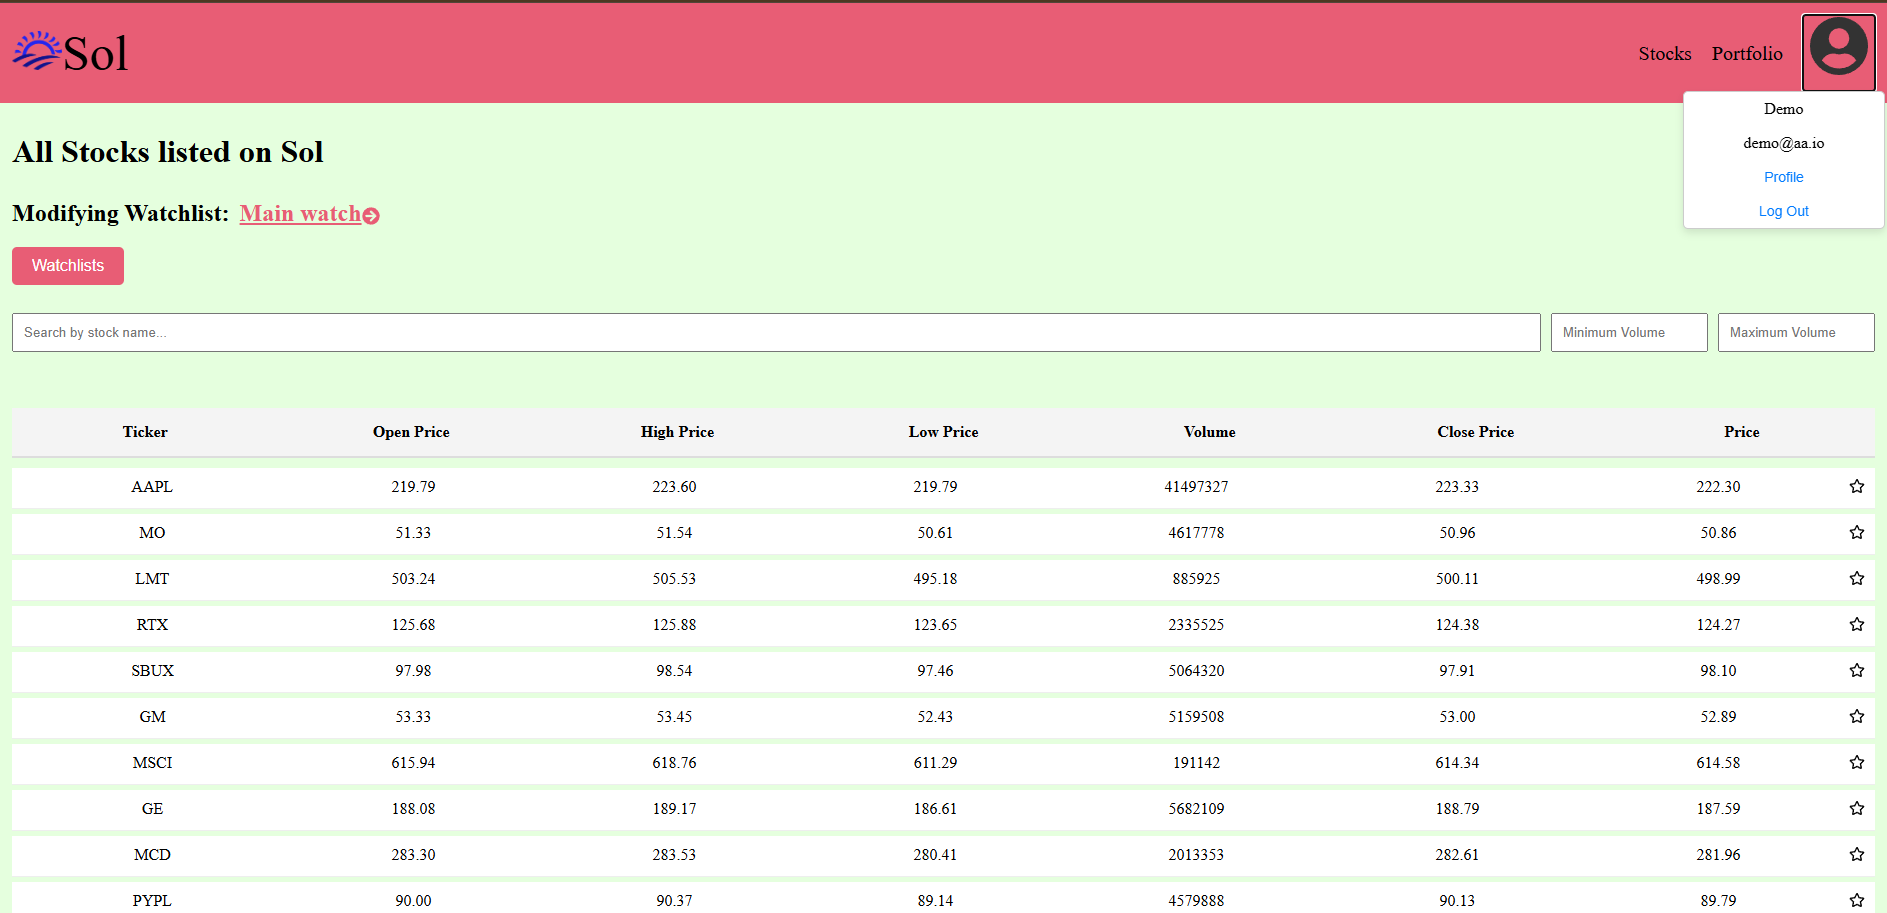The image size is (1887, 913).
Task: Click AAPL volume value 41497327
Action: click(1196, 487)
